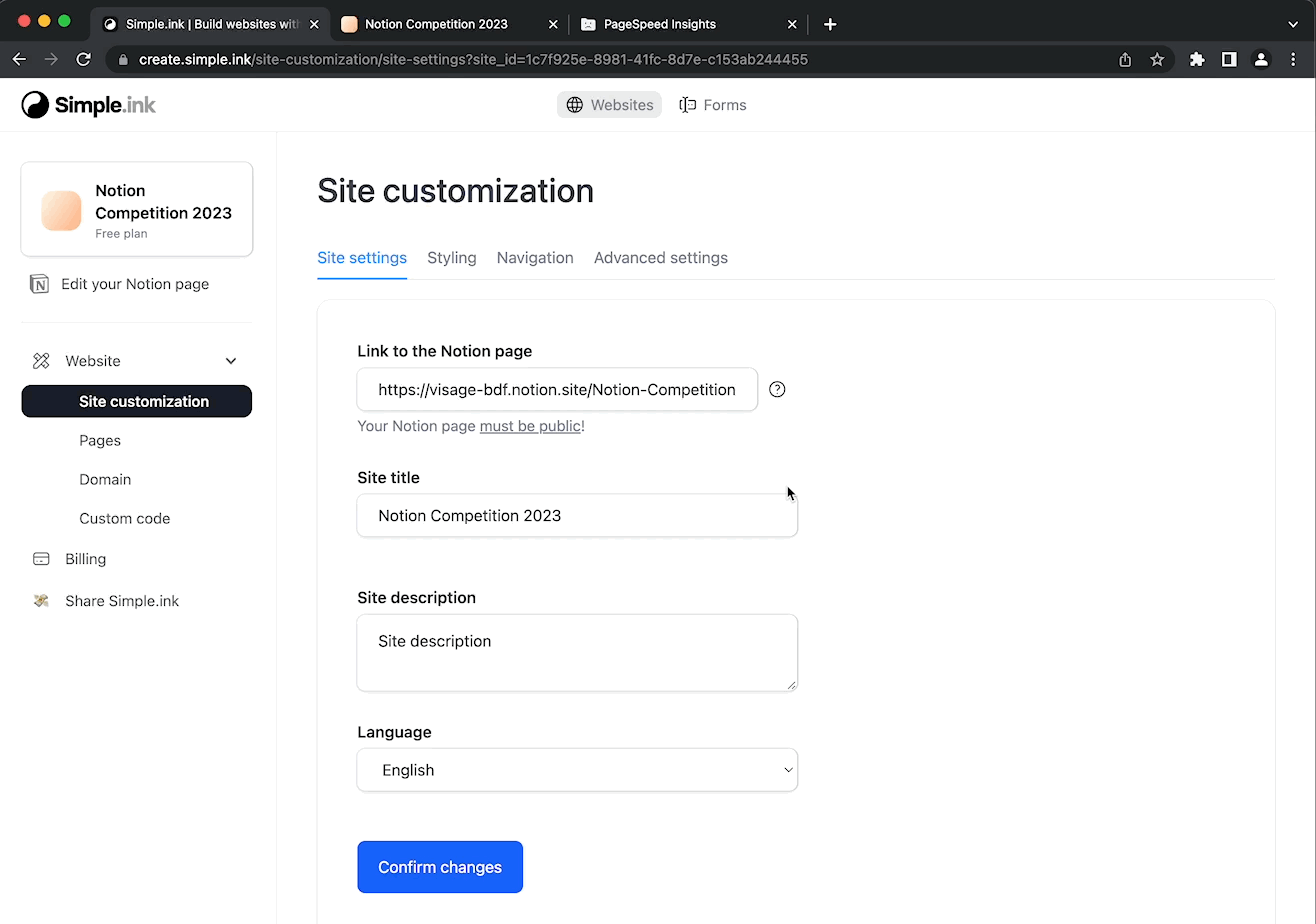This screenshot has height=924, width=1316.
Task: Reload the page with refresh icon
Action: point(84,59)
